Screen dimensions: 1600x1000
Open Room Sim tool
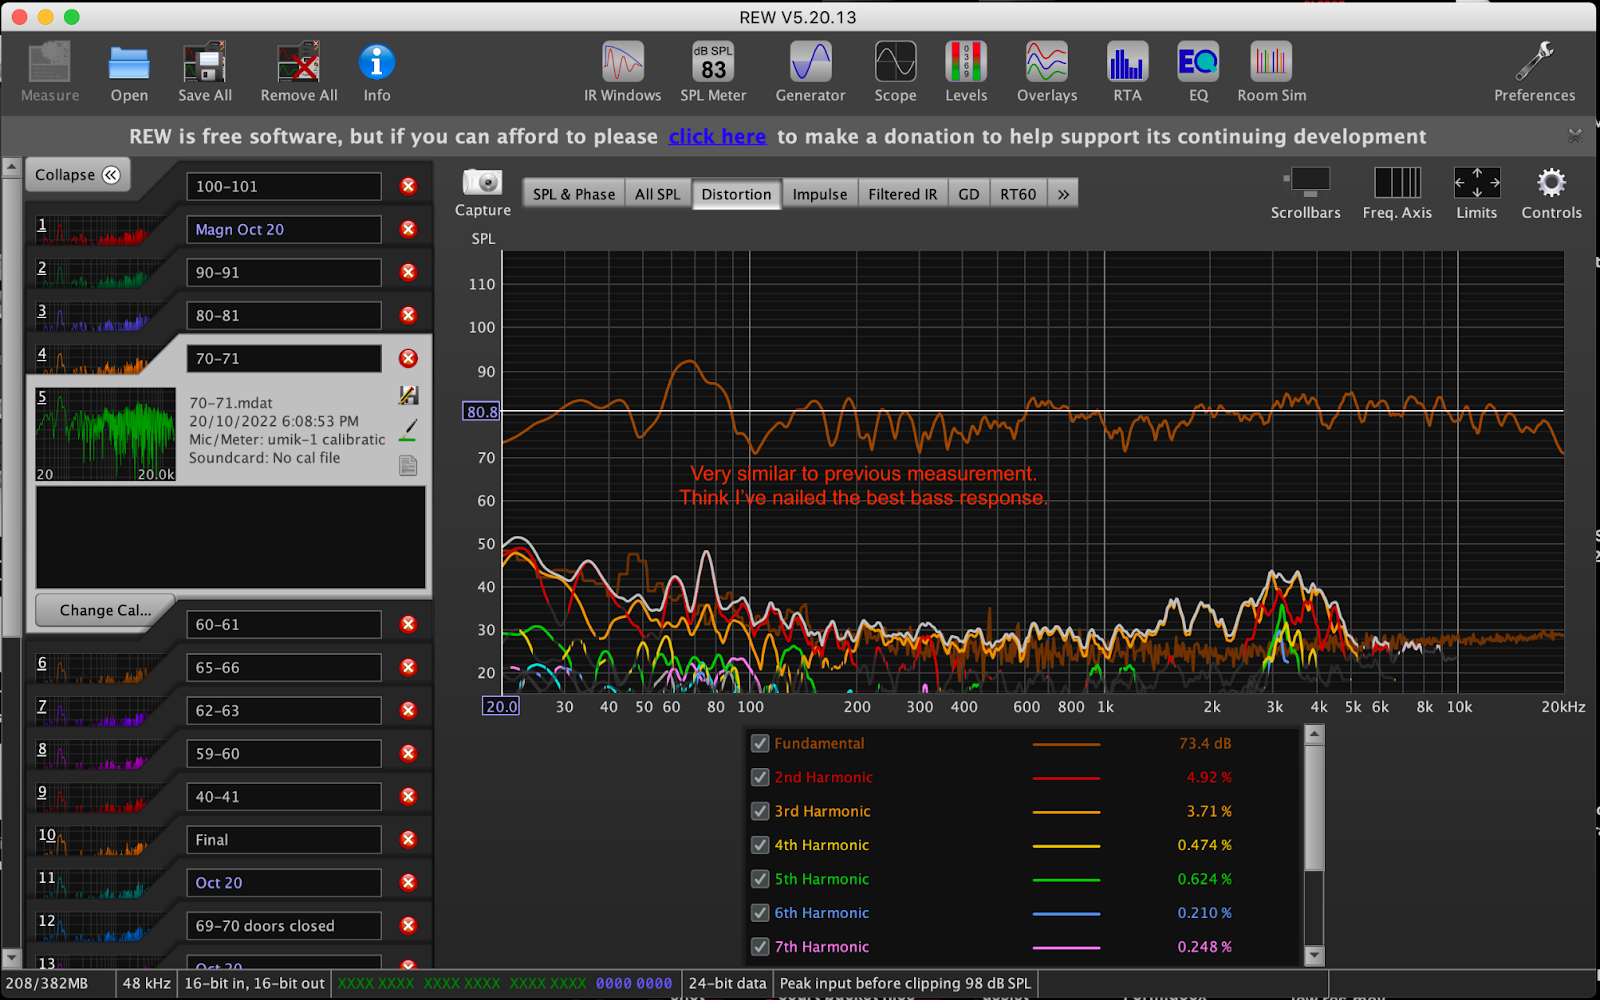tap(1271, 72)
